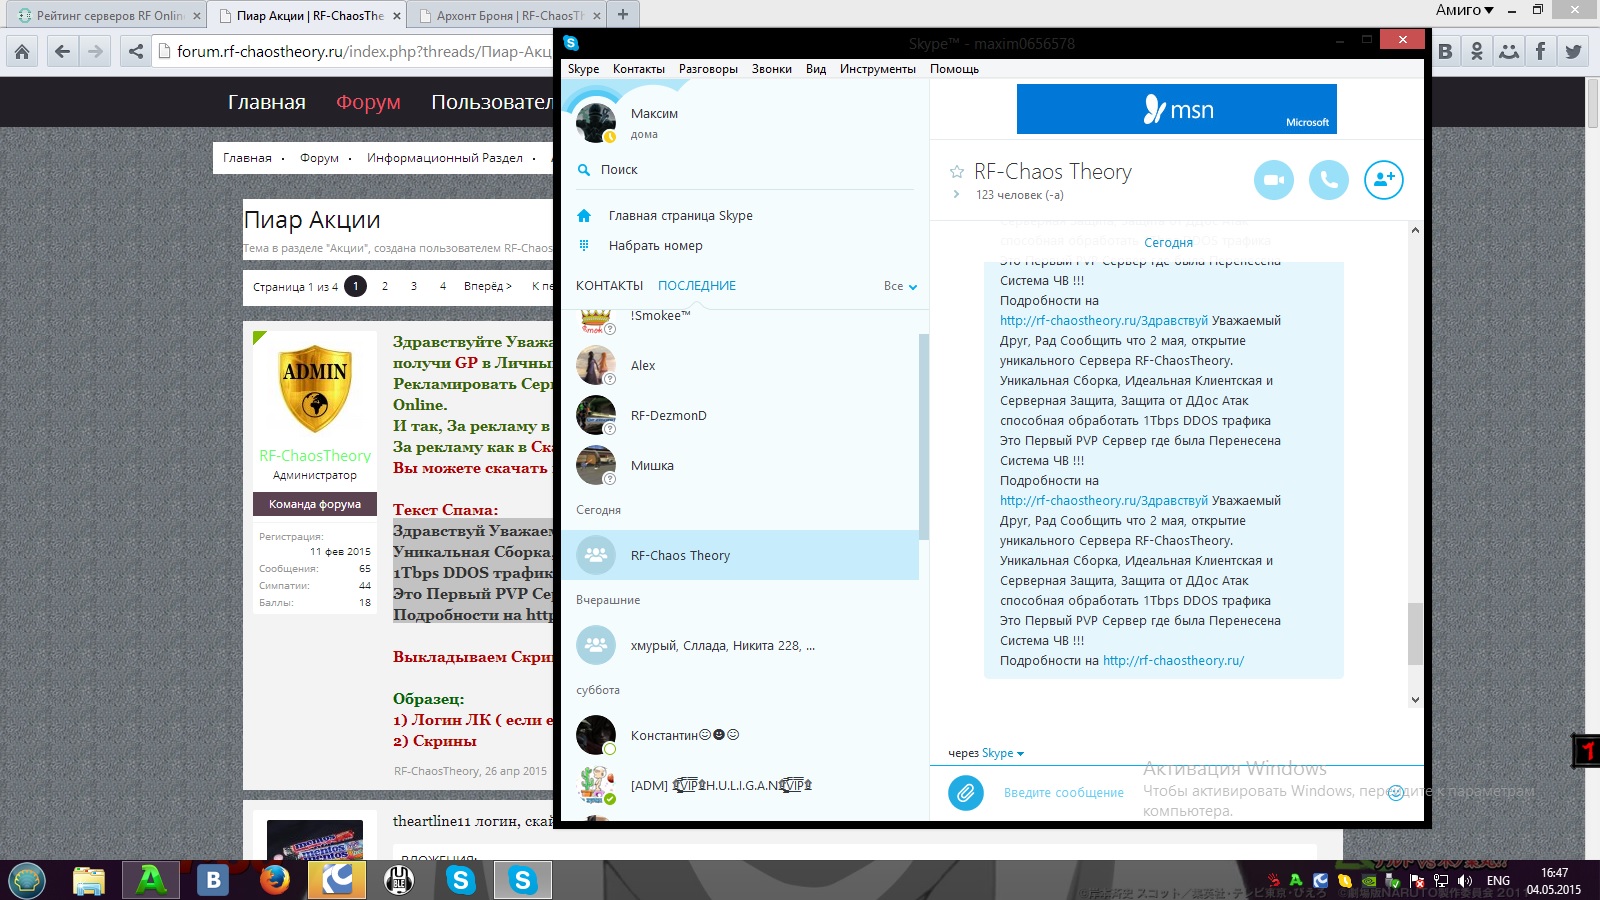Open VKontakte icon in browser toolbar
The width and height of the screenshot is (1600, 900).
(1445, 51)
